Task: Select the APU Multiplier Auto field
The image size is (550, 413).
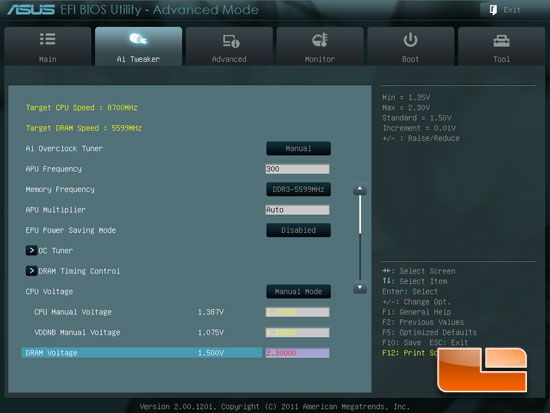Action: point(297,210)
